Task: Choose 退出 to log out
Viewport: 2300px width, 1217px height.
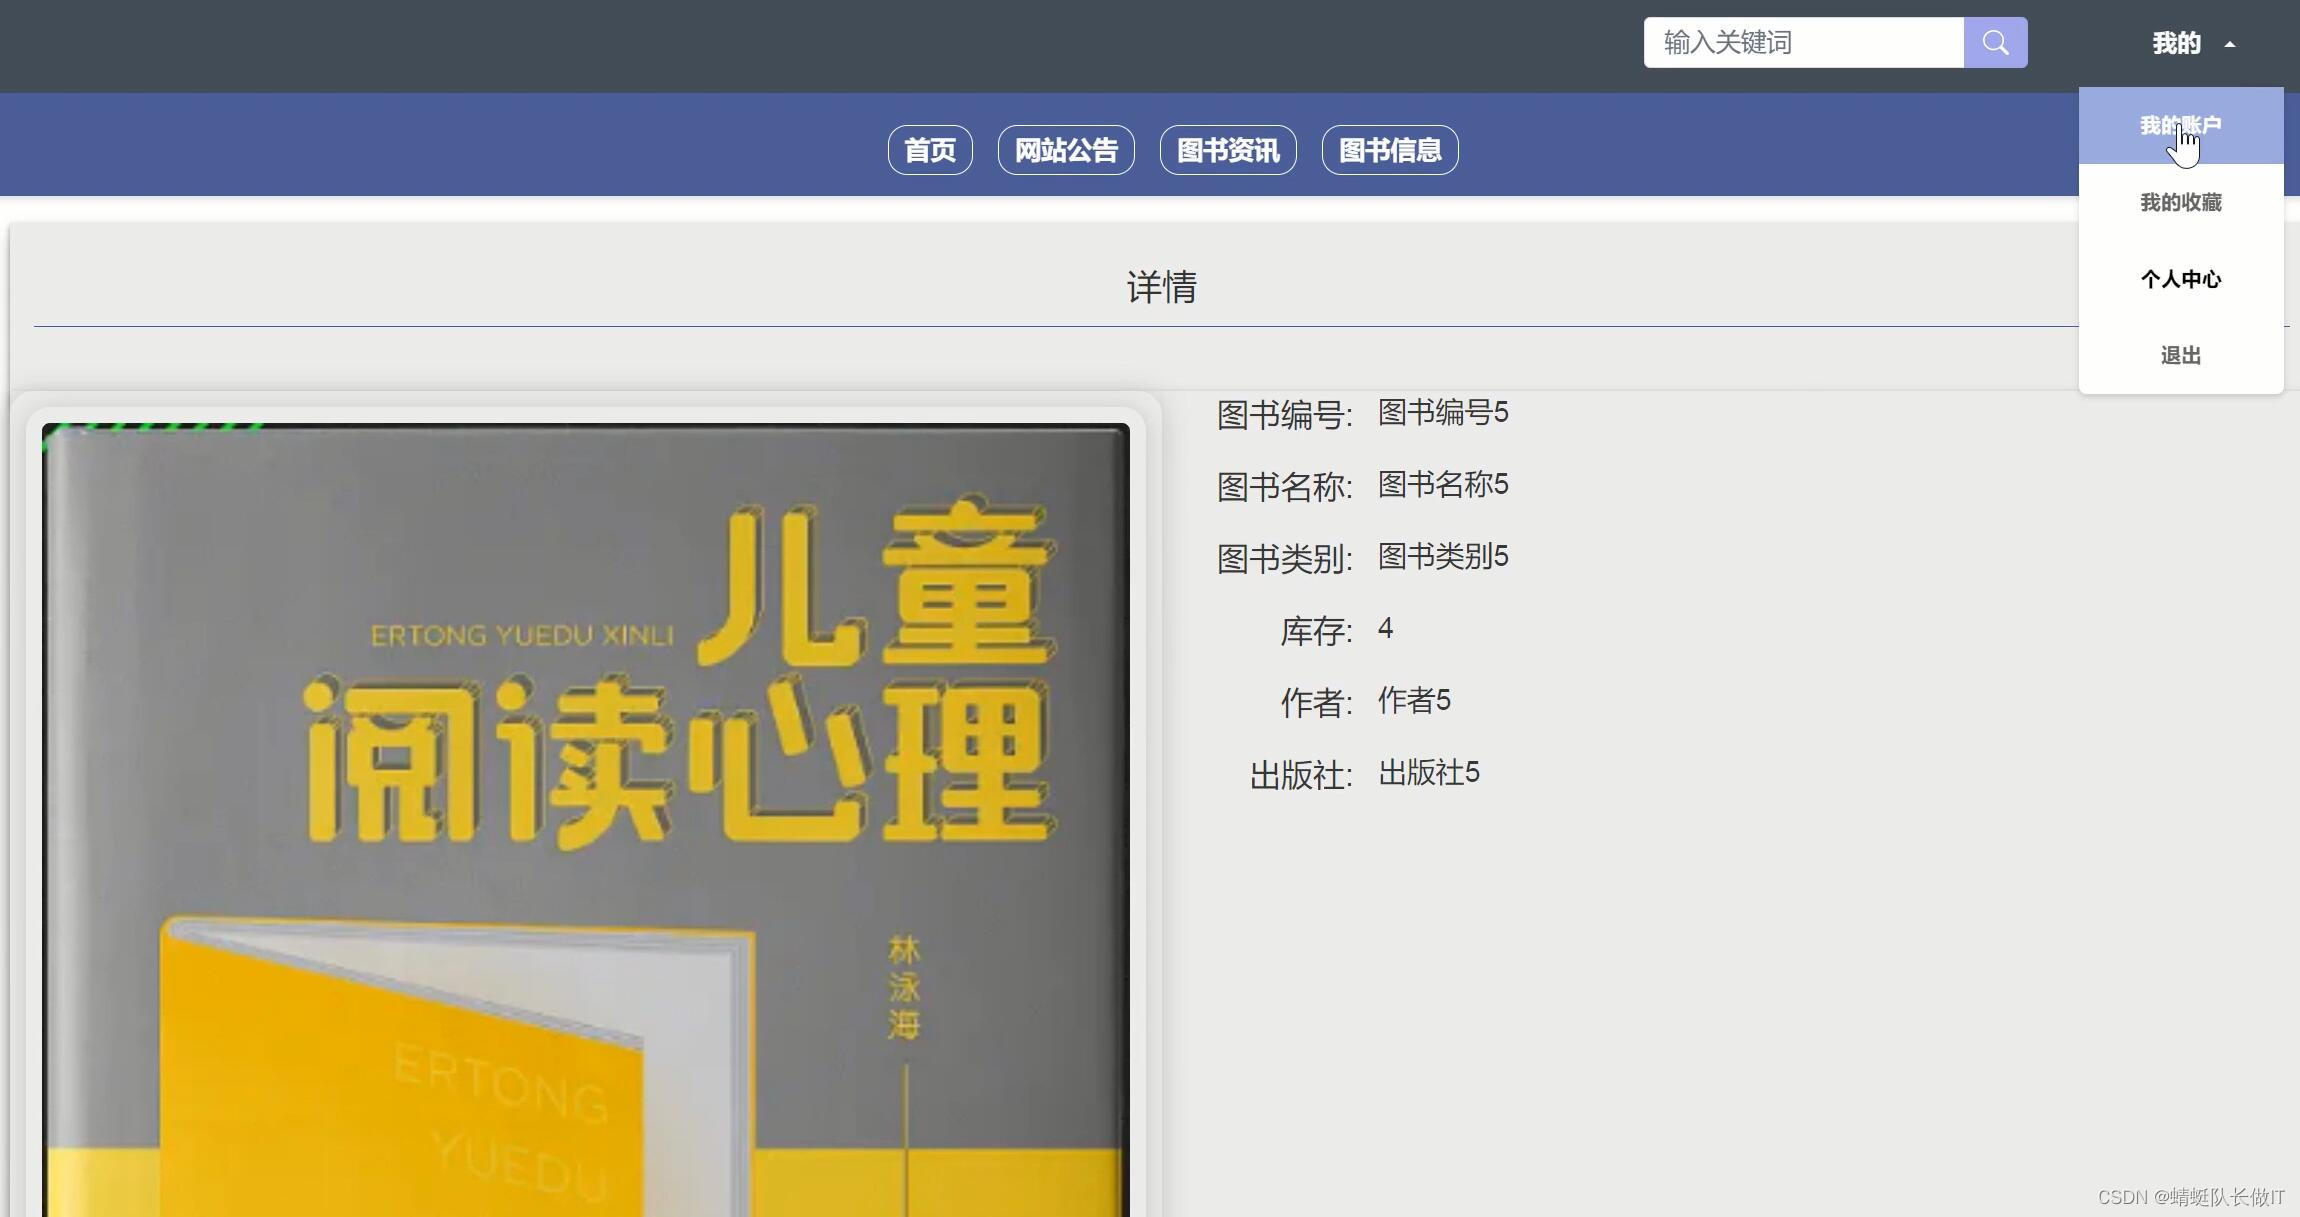Action: click(x=2180, y=356)
